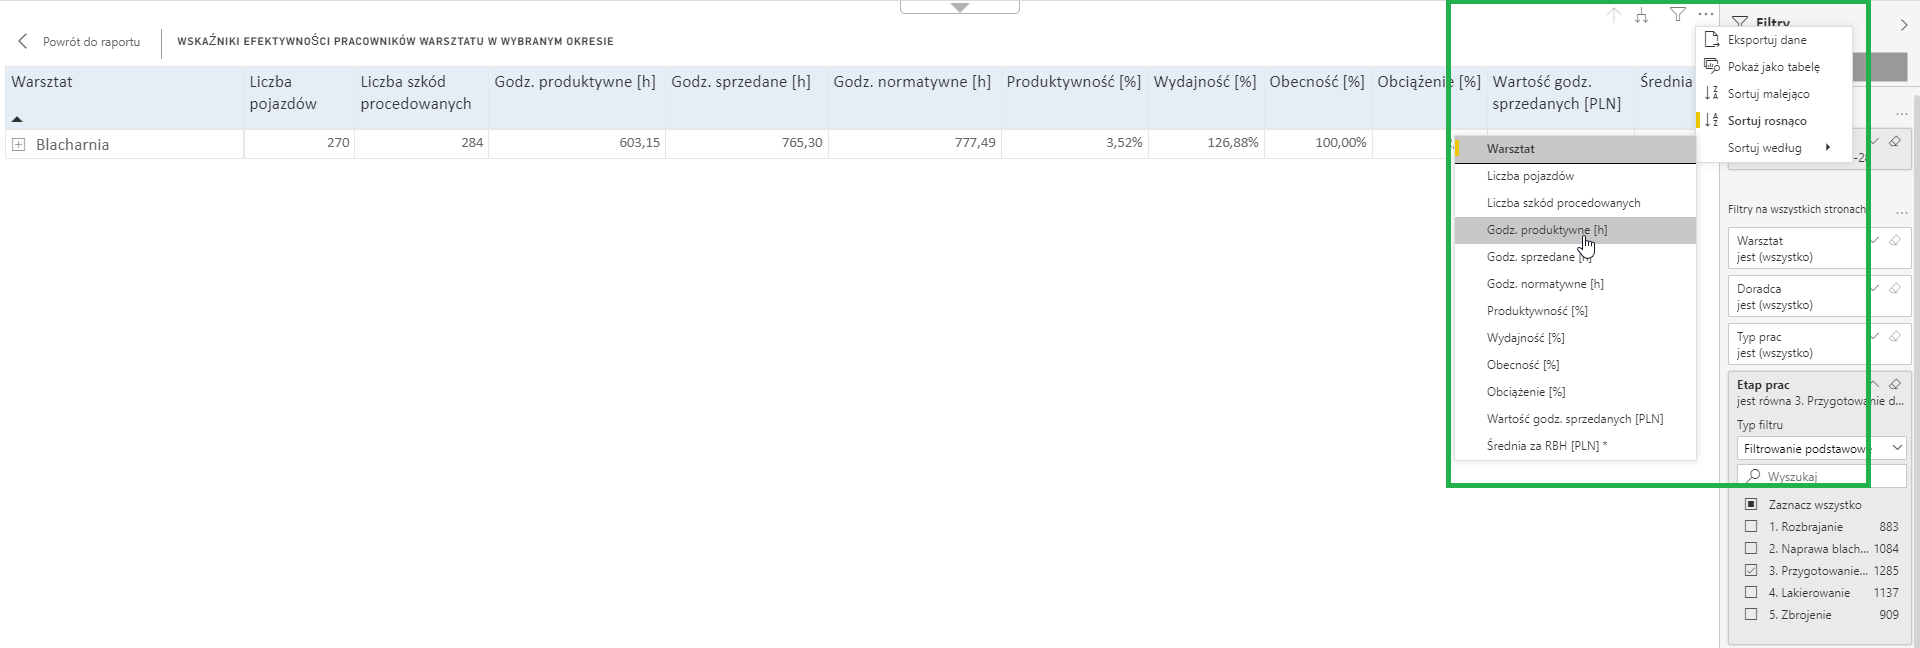Image resolution: width=1920 pixels, height=648 pixels.
Task: Collapse the Etap prac filter card
Action: click(x=1876, y=385)
